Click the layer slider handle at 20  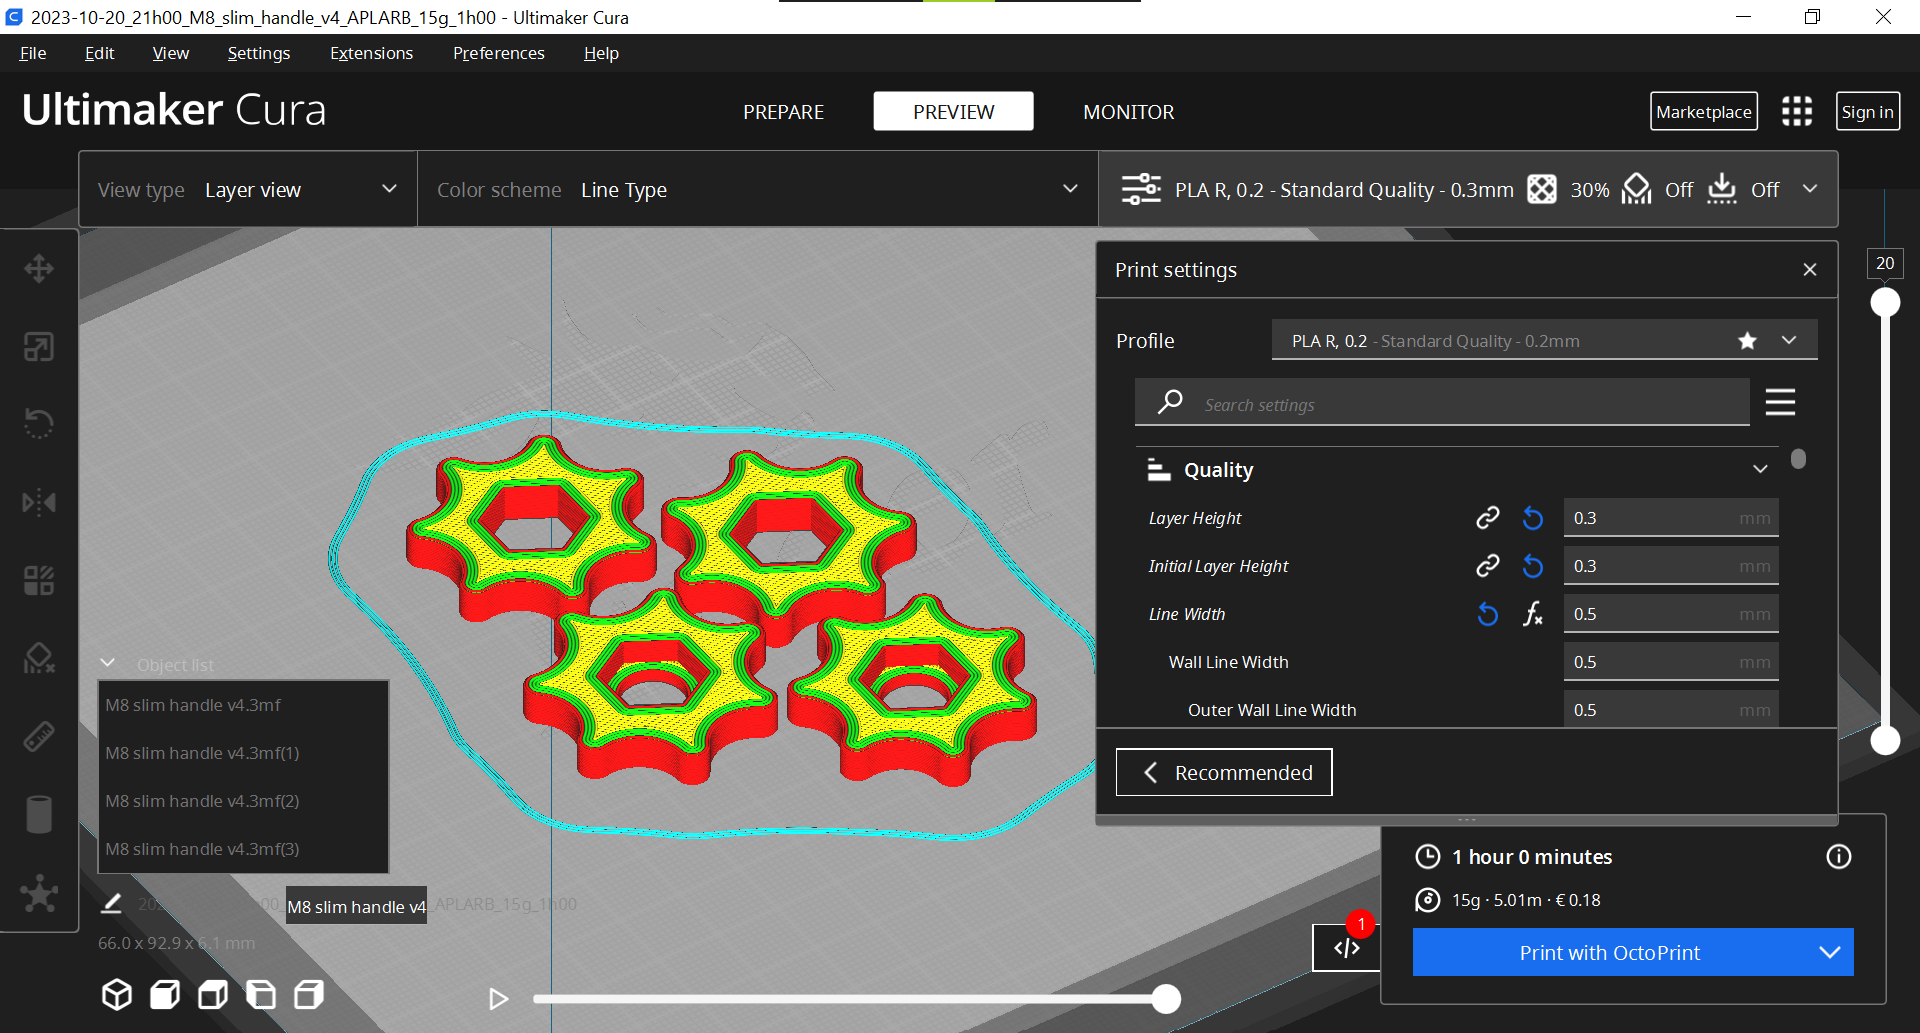coord(1885,301)
